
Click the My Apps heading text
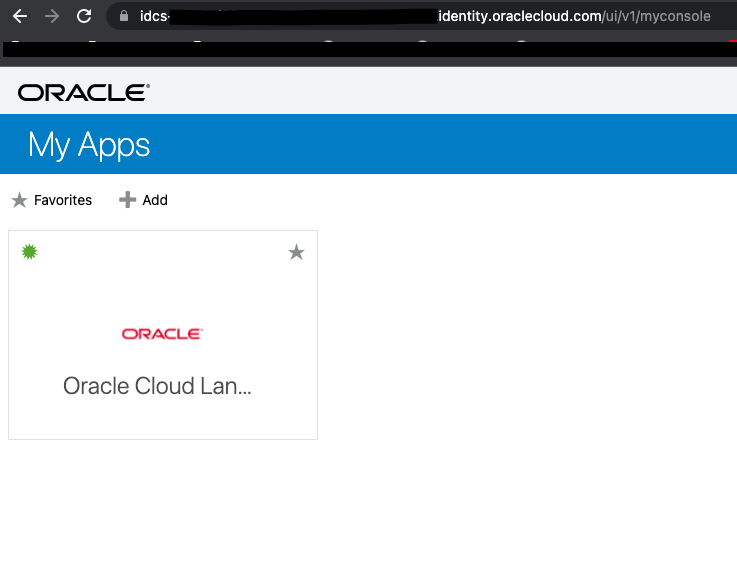(x=89, y=145)
